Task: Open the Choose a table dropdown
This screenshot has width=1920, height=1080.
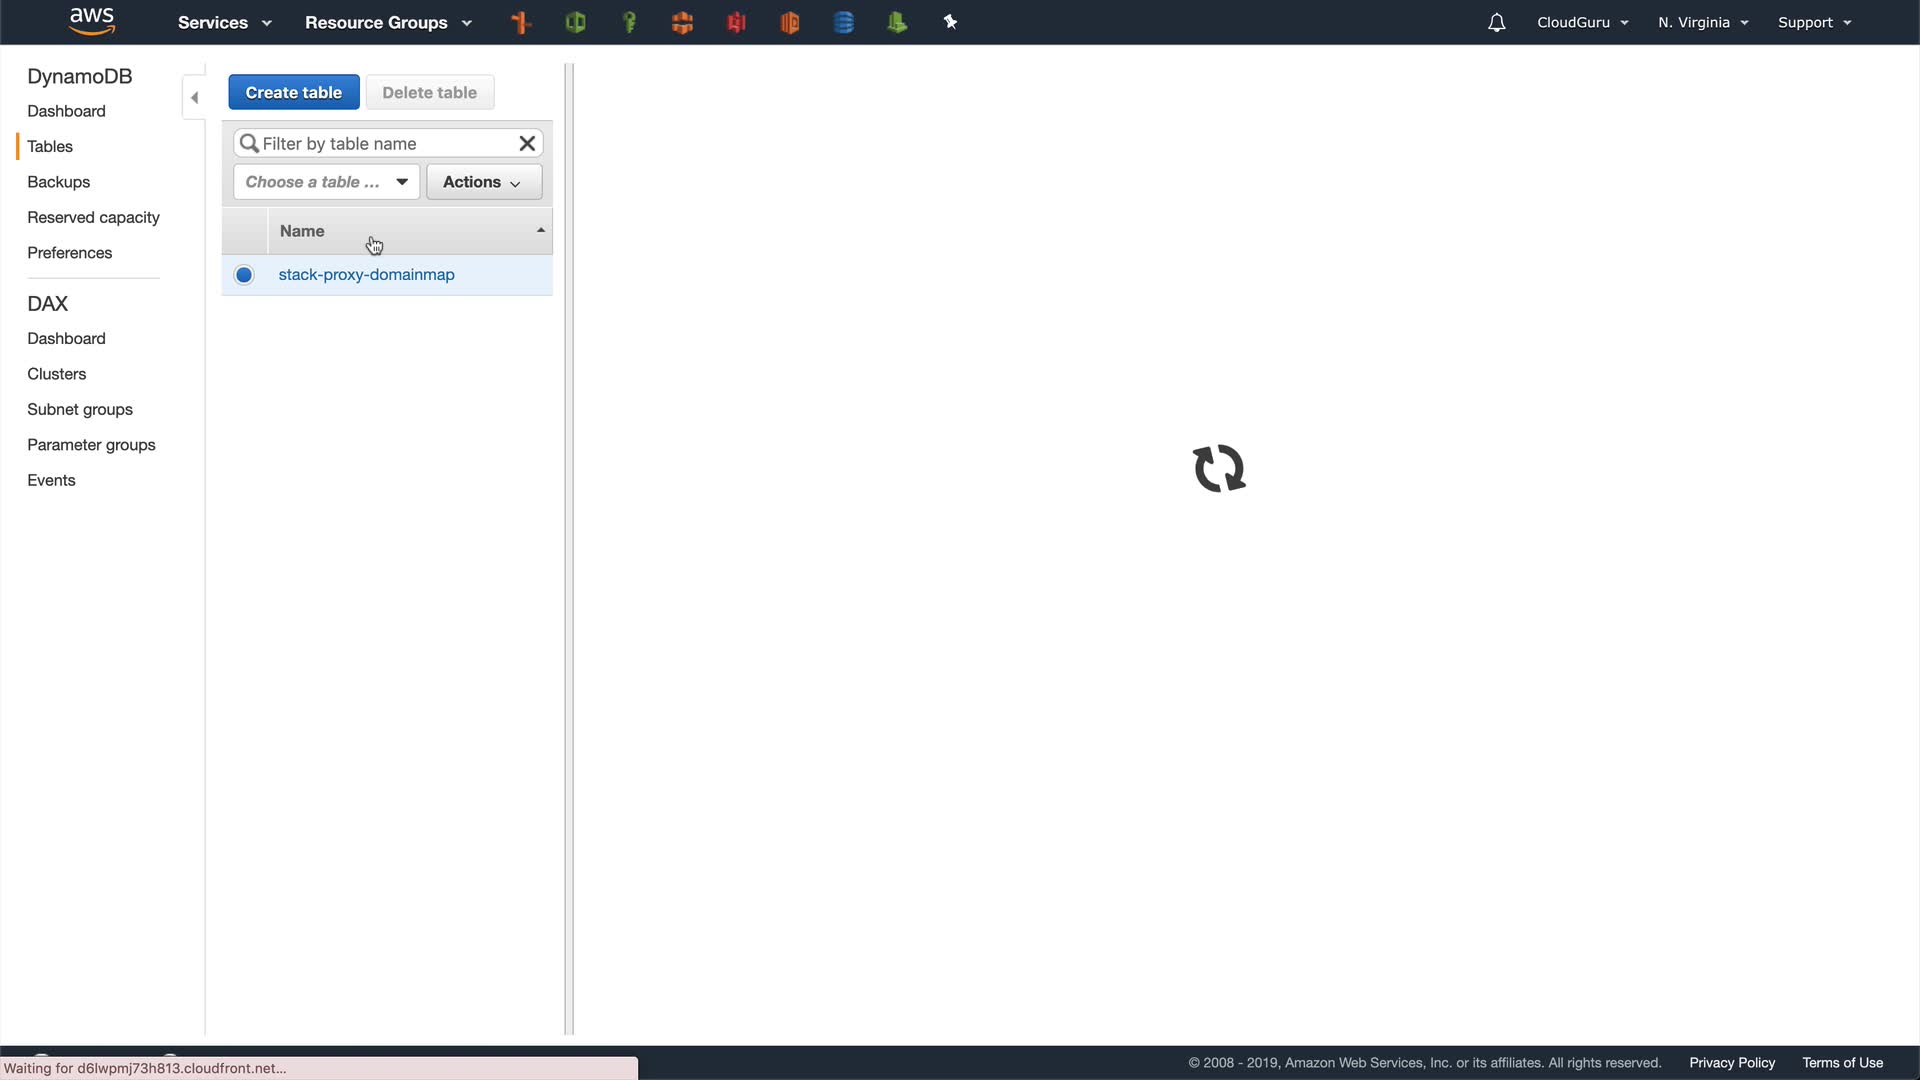Action: click(x=326, y=182)
